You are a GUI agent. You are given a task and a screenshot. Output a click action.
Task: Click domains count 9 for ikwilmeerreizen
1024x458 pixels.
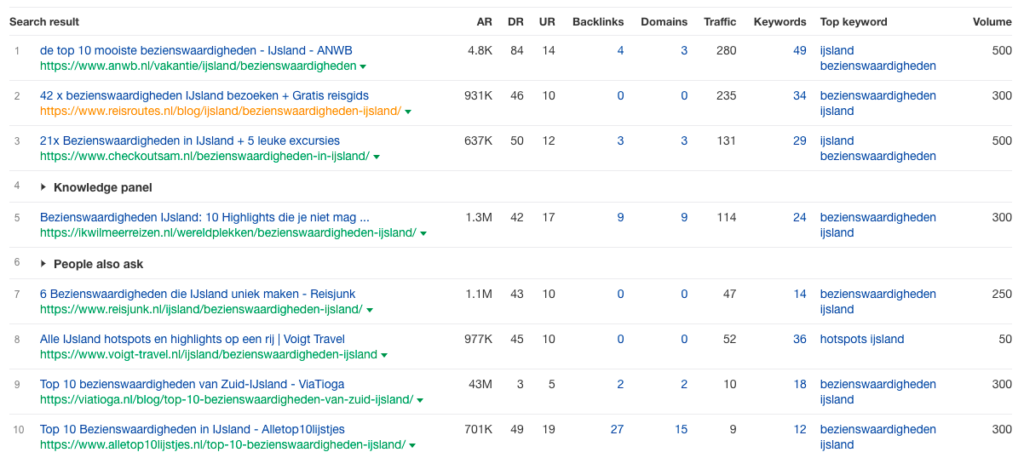click(x=684, y=218)
